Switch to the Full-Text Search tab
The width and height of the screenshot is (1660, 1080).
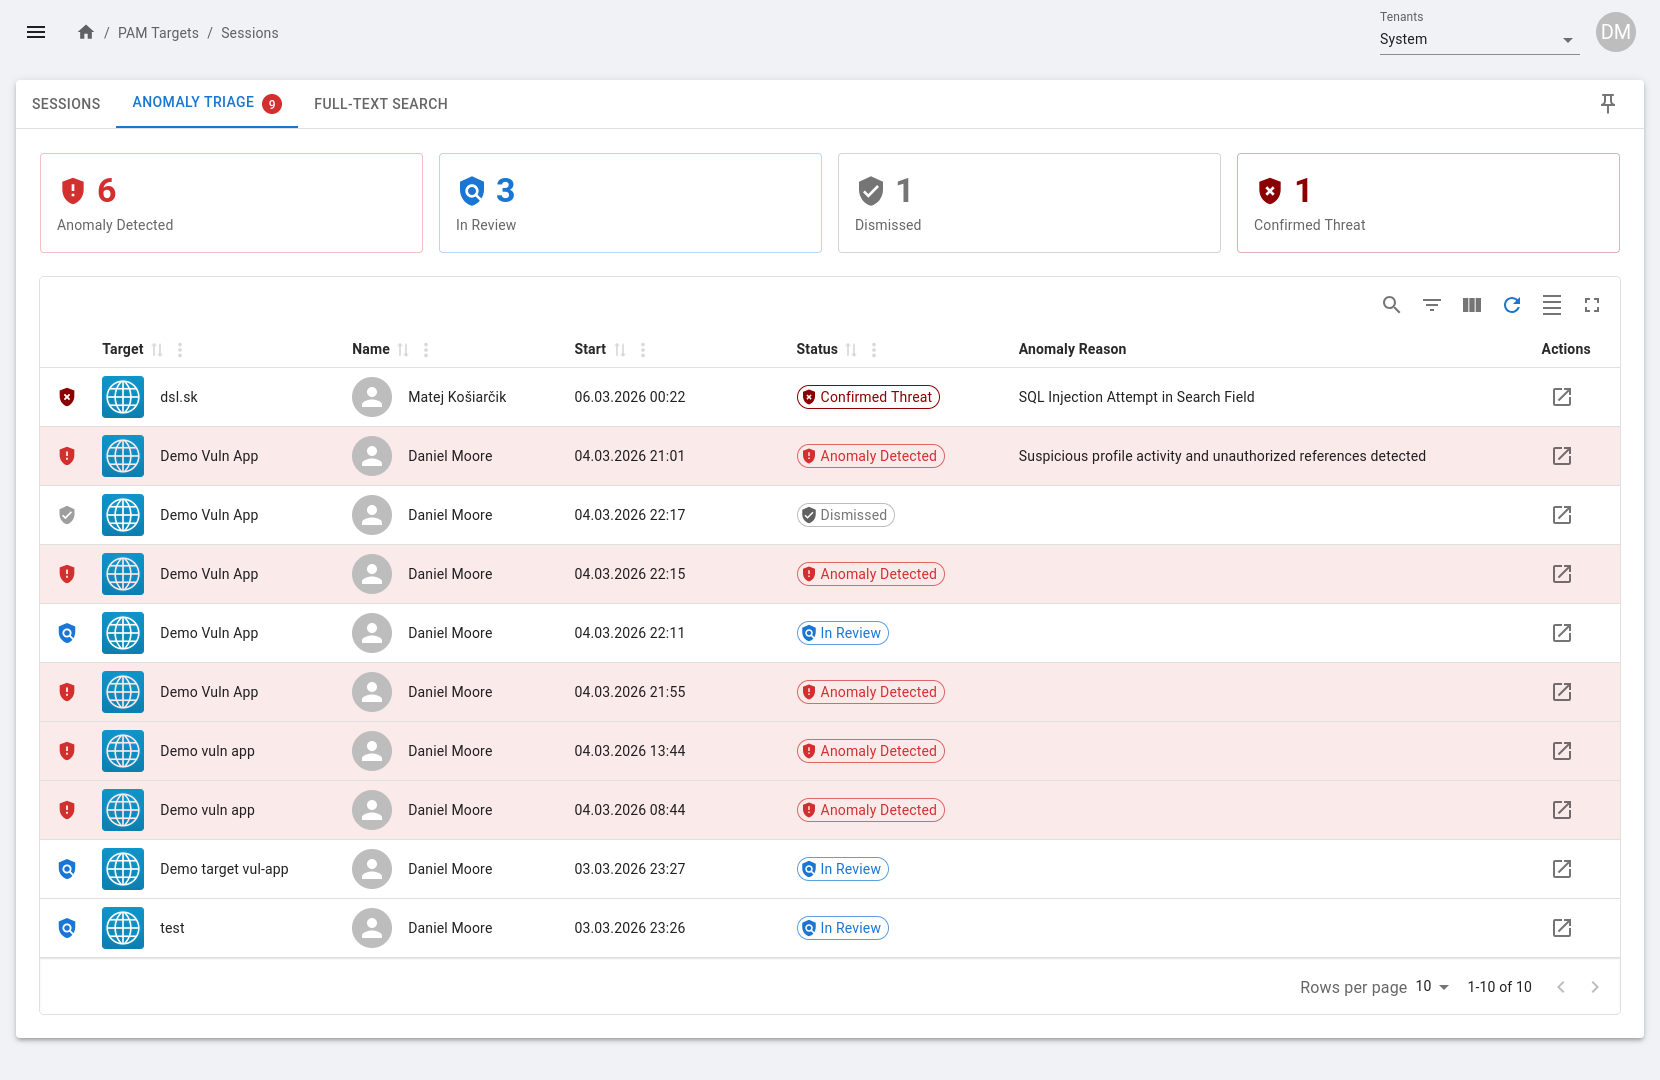380,104
